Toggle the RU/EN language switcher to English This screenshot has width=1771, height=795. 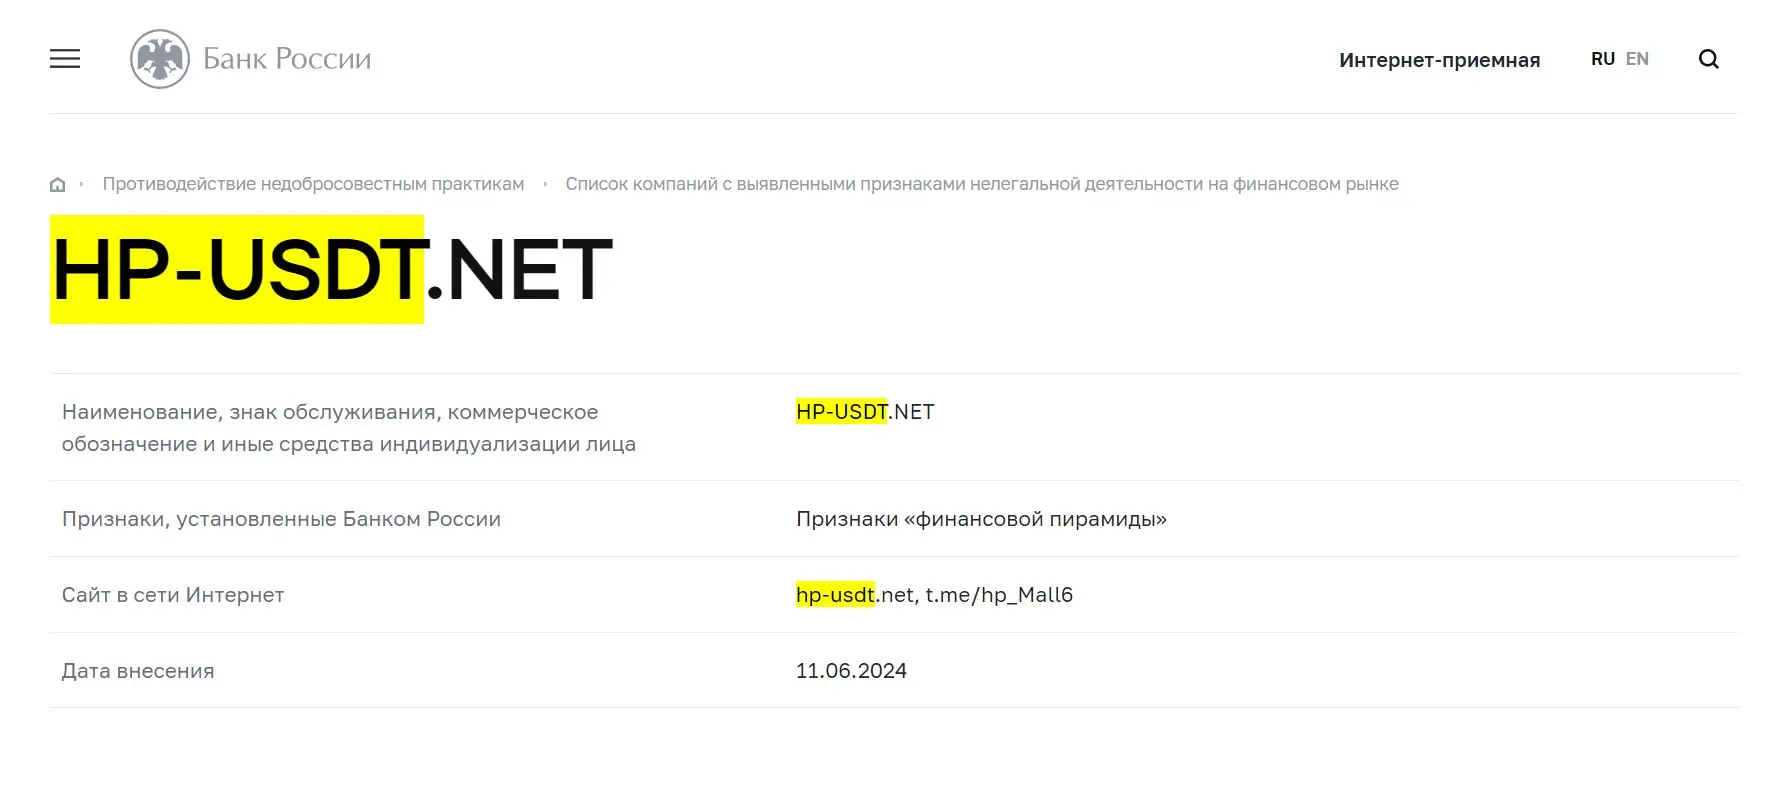[x=1637, y=58]
